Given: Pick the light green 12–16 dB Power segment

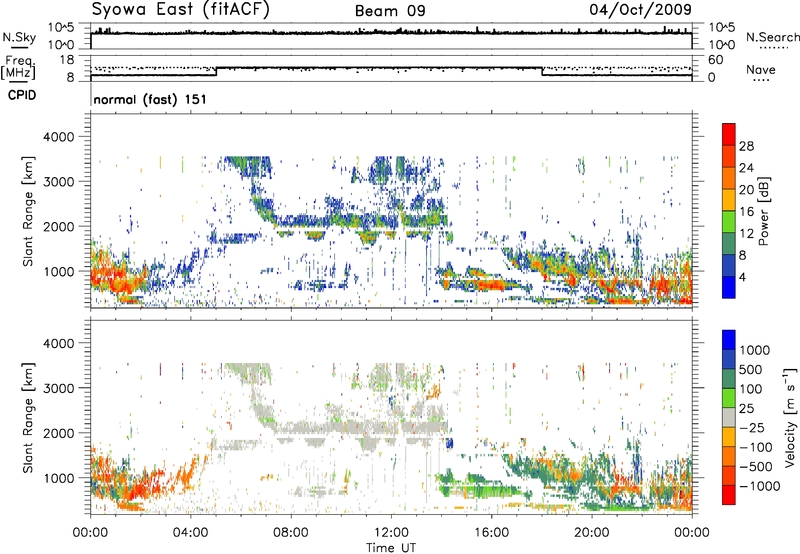Looking at the screenshot, I should (x=729, y=221).
